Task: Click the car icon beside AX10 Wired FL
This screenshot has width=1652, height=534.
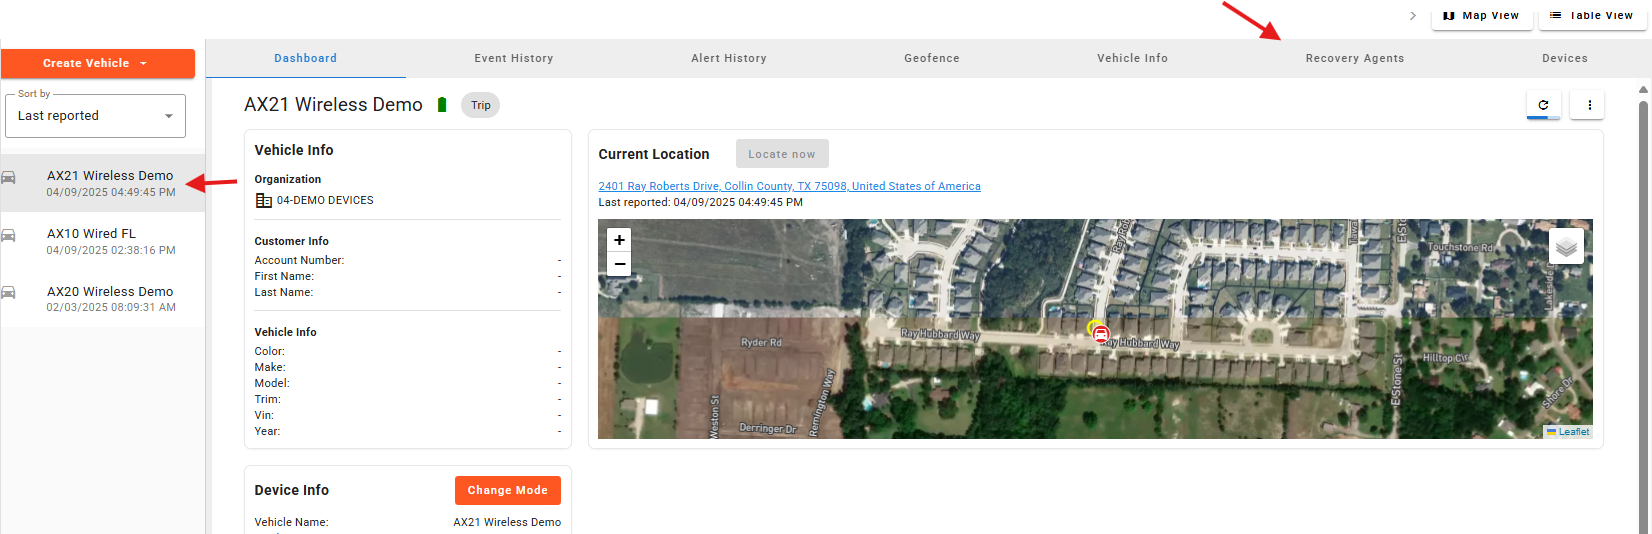Action: click(x=9, y=236)
